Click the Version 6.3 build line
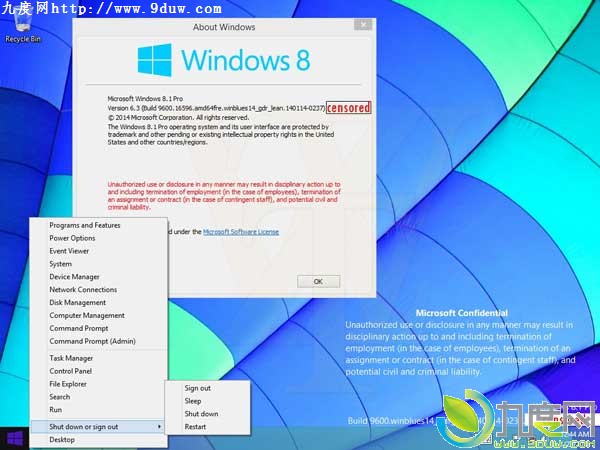The height and width of the screenshot is (450, 600). [x=216, y=108]
